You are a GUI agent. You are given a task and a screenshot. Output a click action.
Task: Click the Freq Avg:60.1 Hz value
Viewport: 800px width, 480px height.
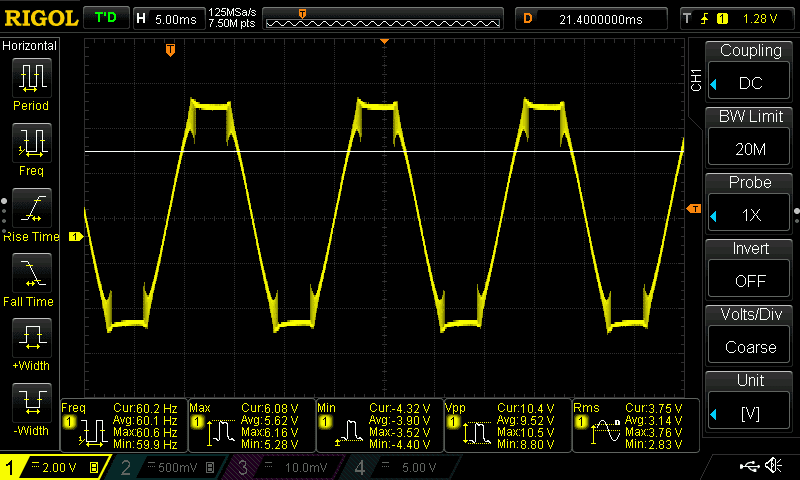[145, 421]
